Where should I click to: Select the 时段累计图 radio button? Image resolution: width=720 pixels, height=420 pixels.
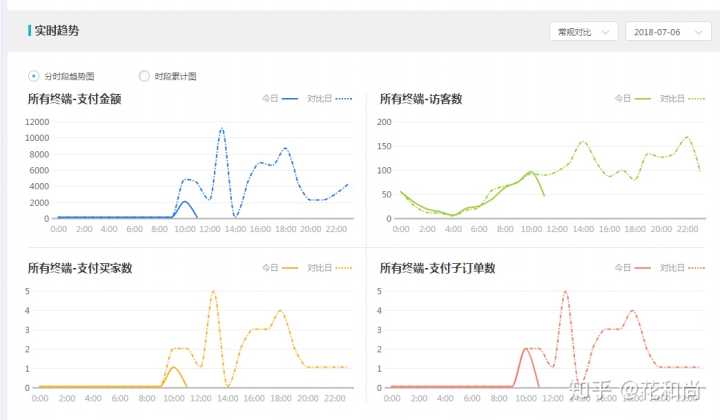[x=145, y=76]
